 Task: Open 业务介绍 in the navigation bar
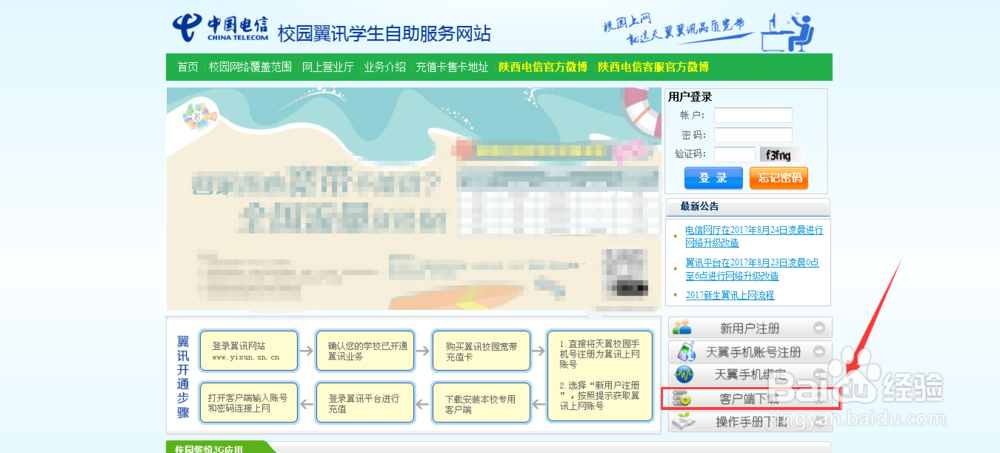[x=385, y=67]
